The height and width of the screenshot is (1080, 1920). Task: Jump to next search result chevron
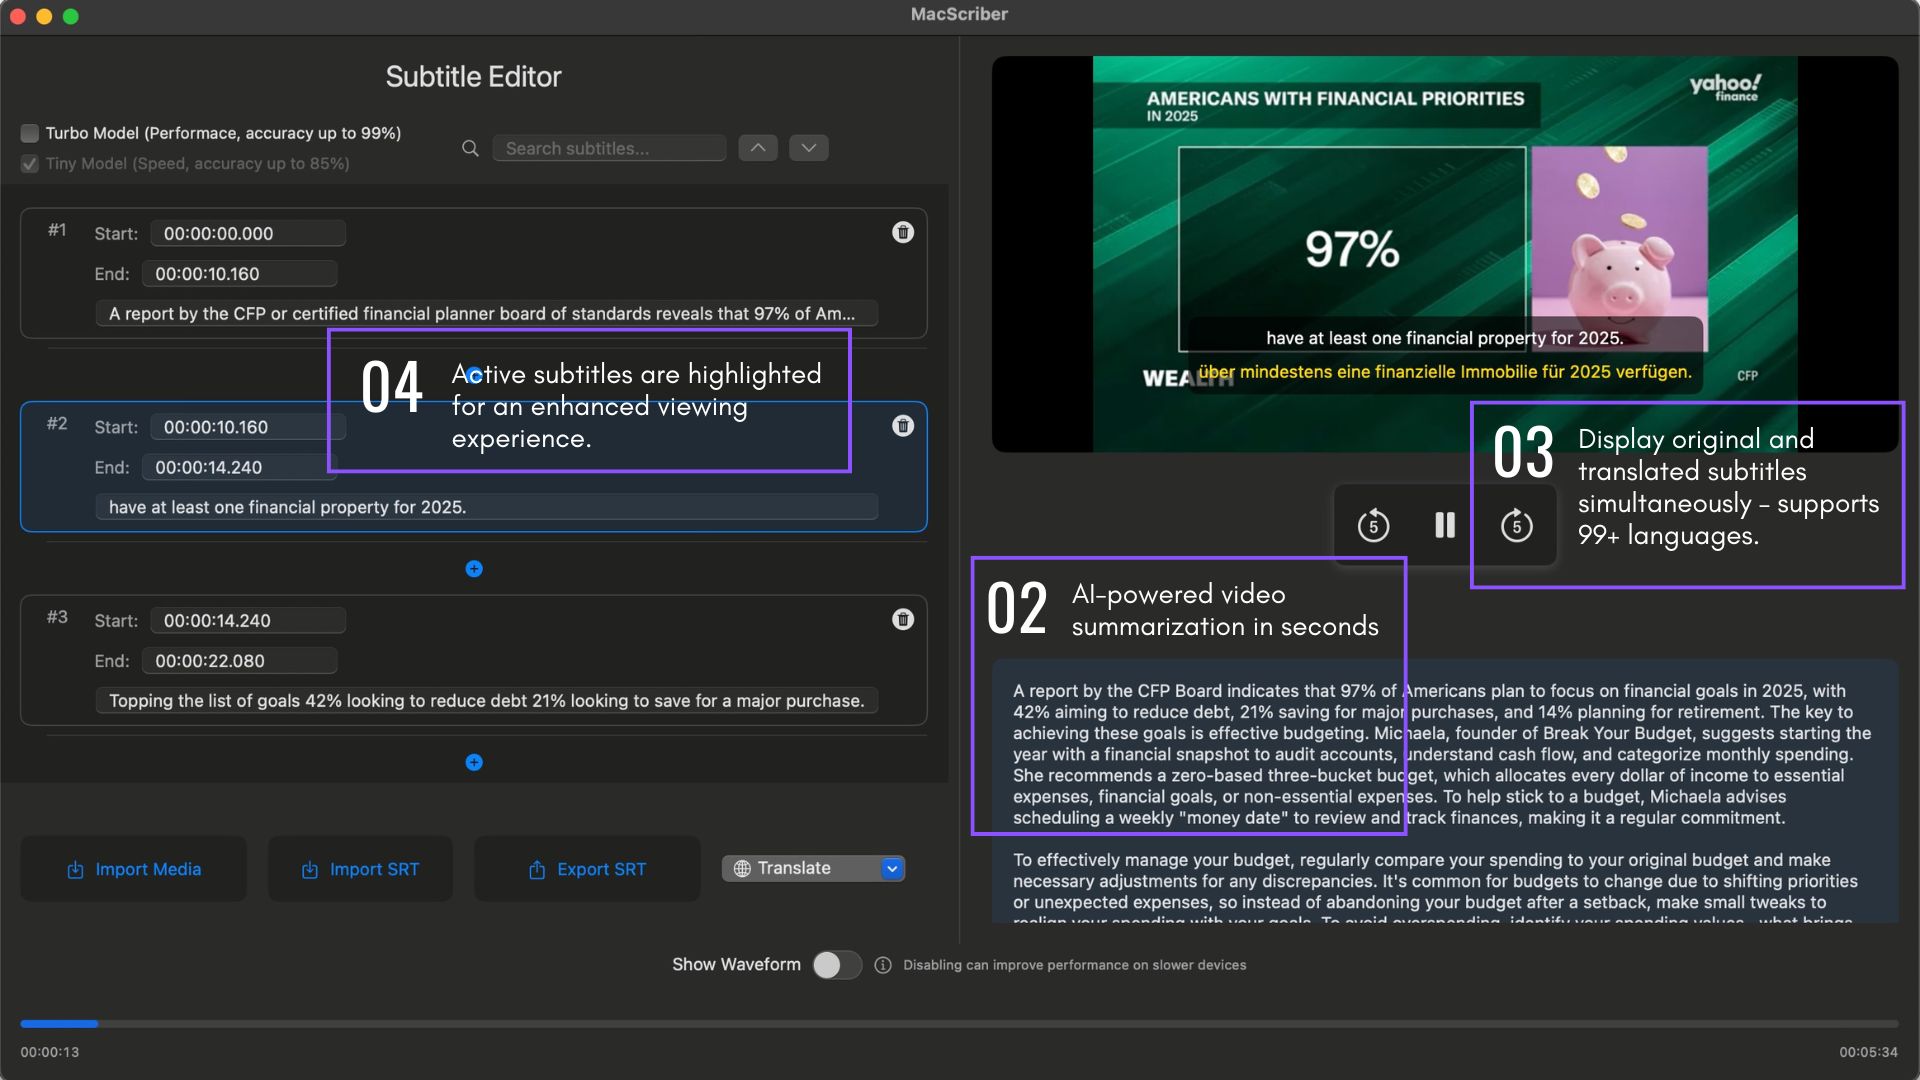(x=808, y=148)
